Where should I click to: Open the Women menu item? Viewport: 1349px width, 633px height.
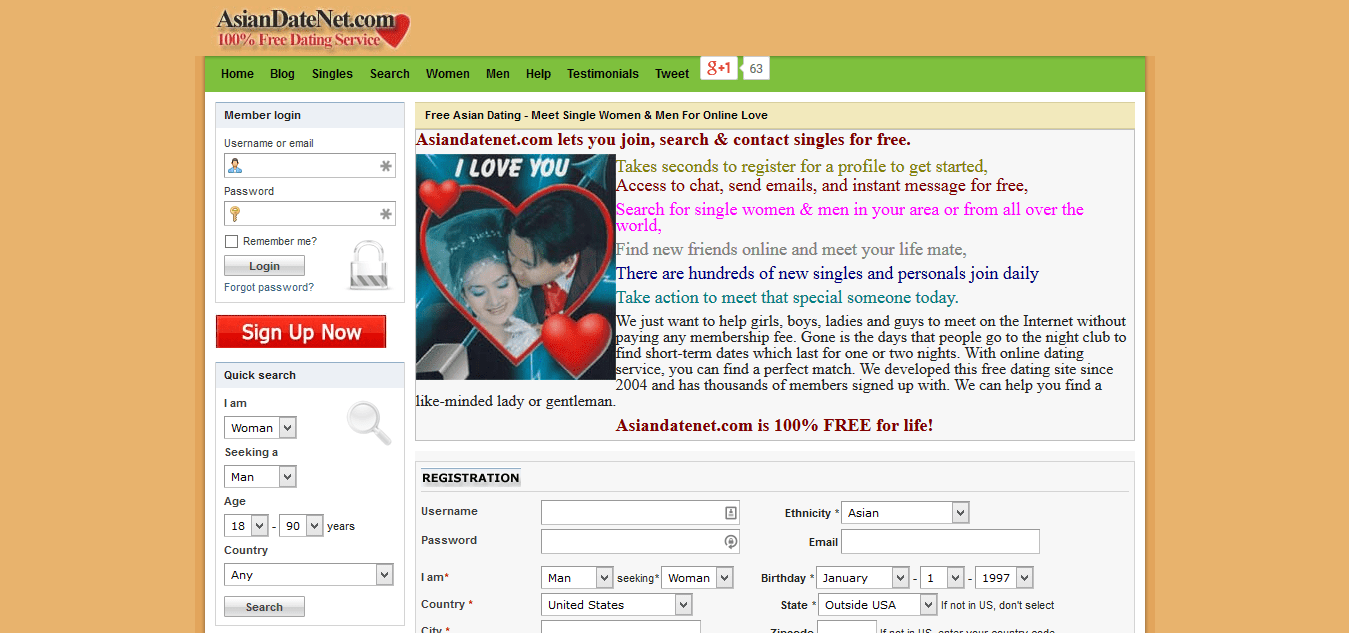pos(447,74)
